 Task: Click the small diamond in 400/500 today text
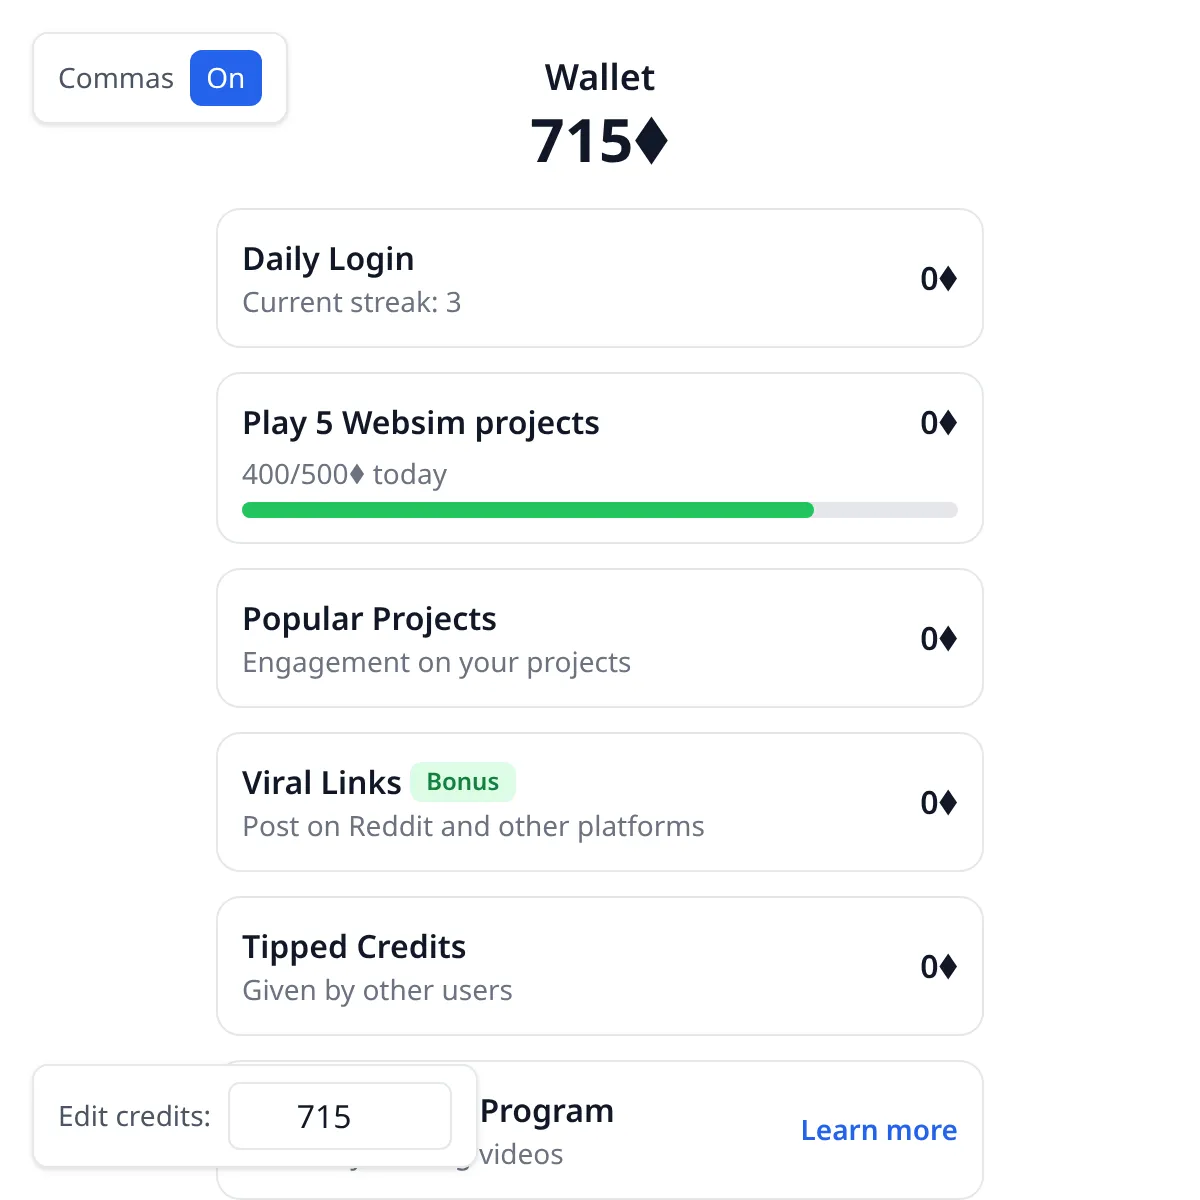coord(357,474)
